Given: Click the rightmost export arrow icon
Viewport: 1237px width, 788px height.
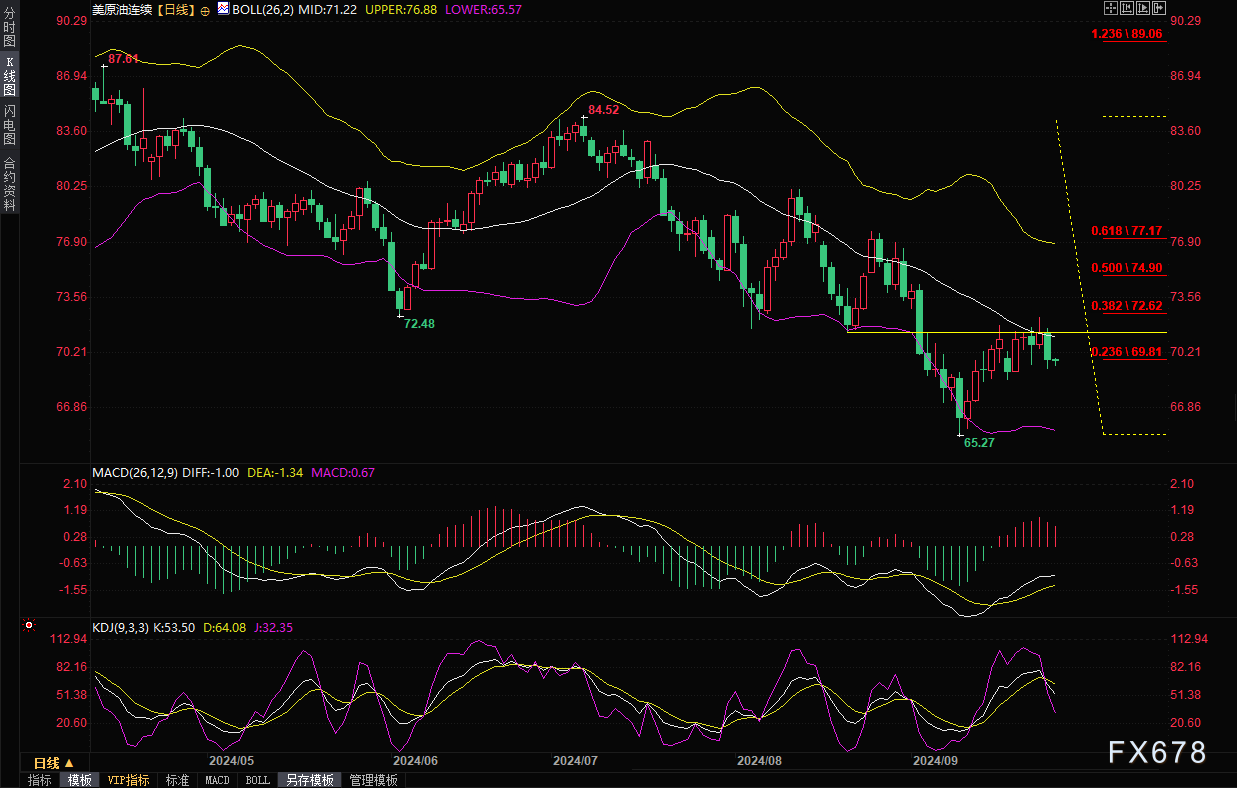Looking at the screenshot, I should [1159, 8].
